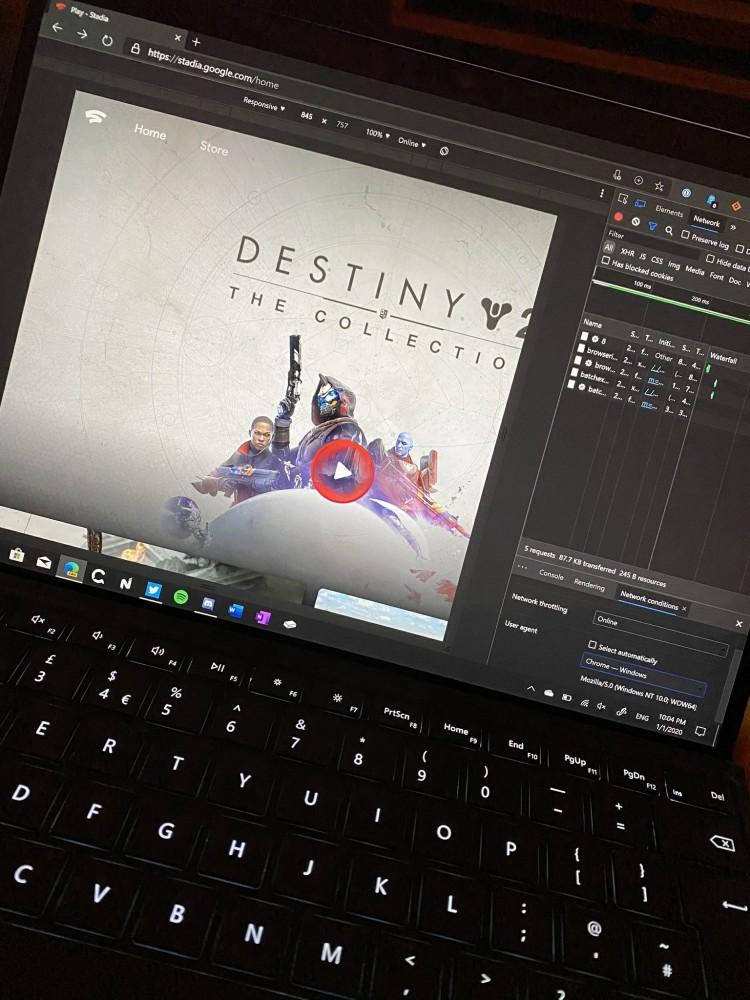
Task: Click the microphone icon in address bar
Action: click(x=617, y=174)
